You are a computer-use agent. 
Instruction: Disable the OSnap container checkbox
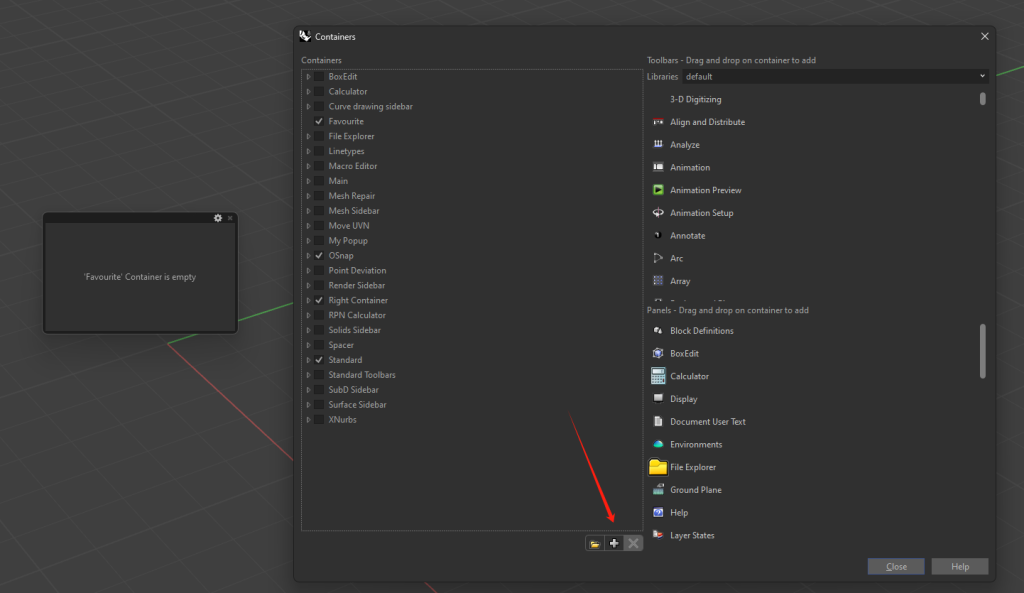pyautogui.click(x=319, y=255)
